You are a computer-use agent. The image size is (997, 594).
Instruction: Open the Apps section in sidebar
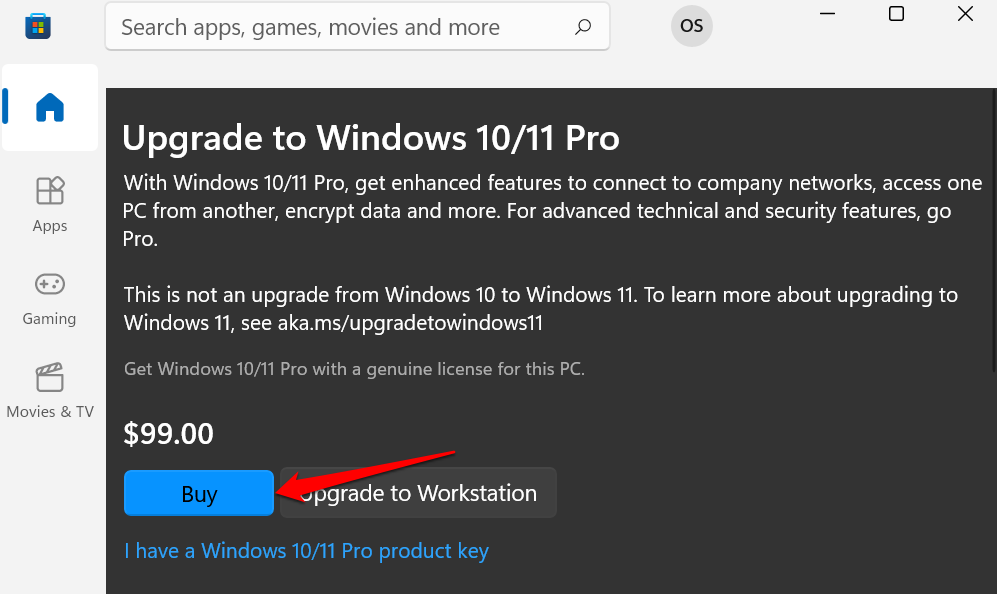[x=50, y=204]
